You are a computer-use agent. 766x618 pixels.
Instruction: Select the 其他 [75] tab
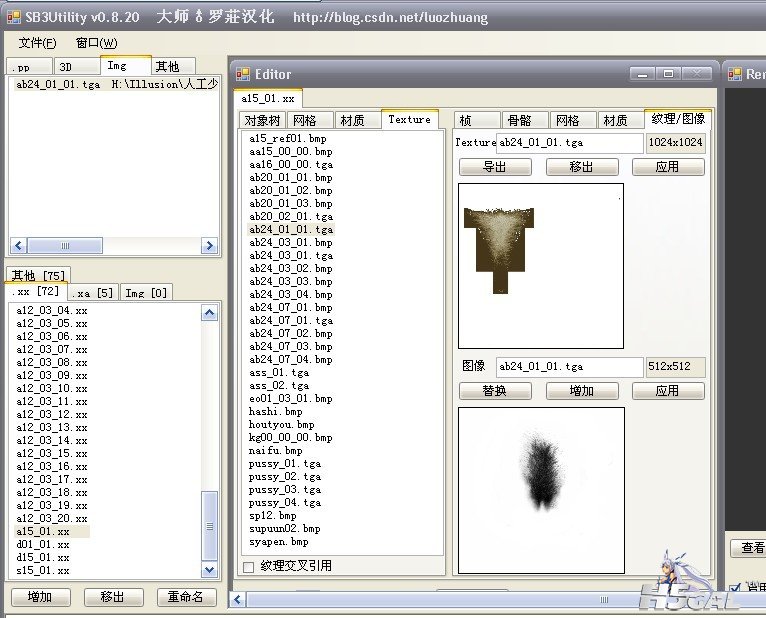pos(39,275)
